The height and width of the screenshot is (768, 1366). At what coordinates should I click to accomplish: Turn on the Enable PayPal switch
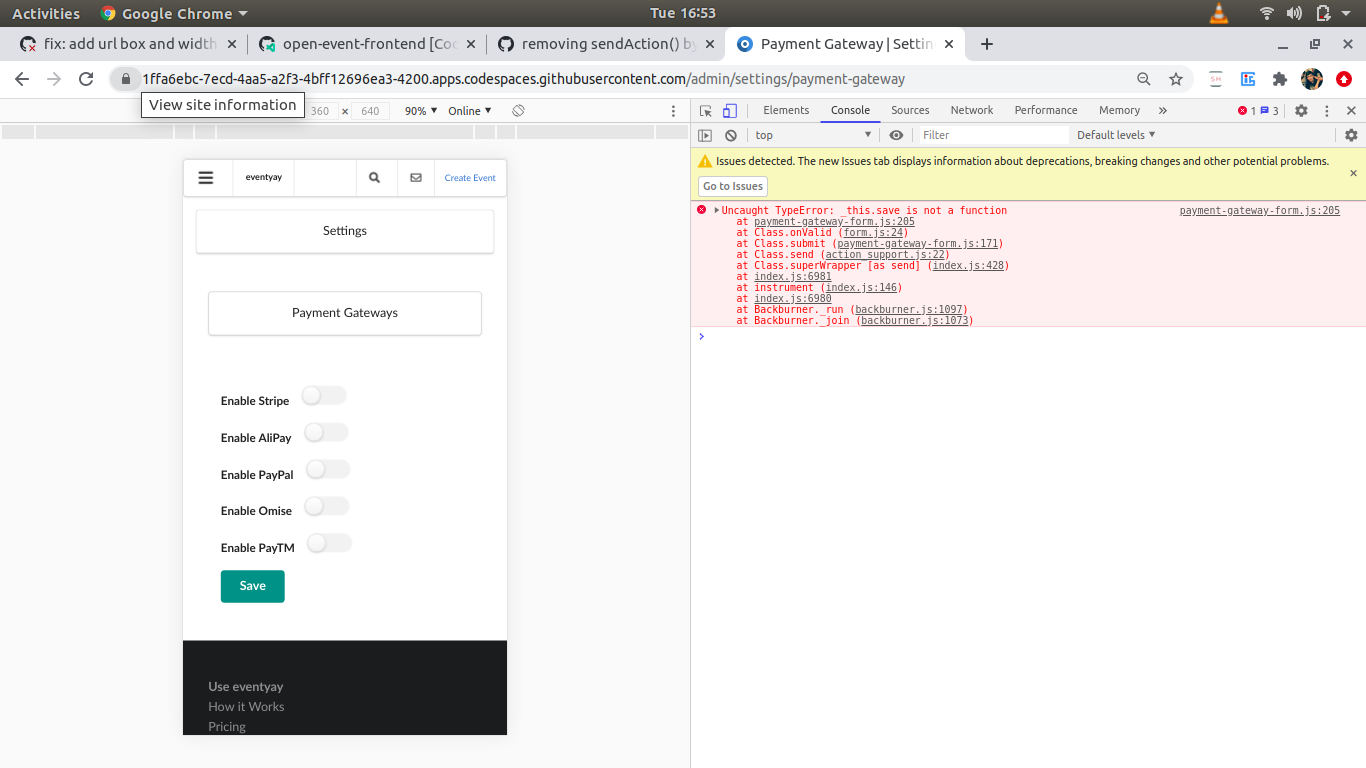point(327,469)
